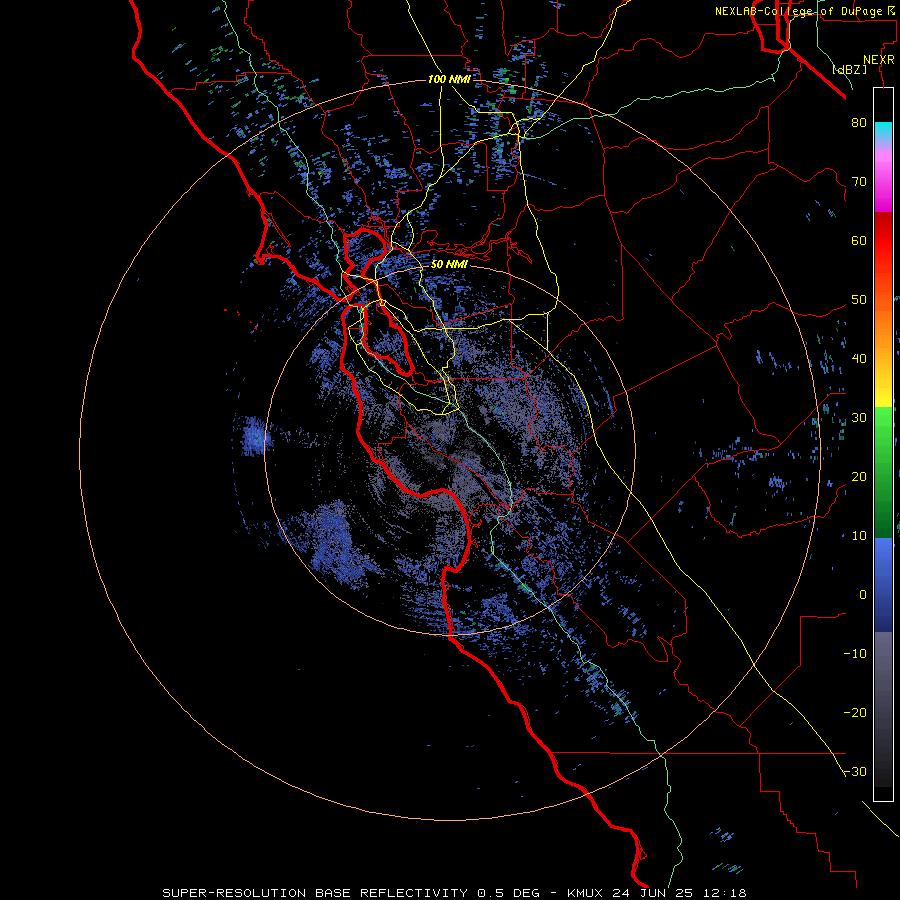Click the 50 value on the dBZ scale

pos(859,300)
